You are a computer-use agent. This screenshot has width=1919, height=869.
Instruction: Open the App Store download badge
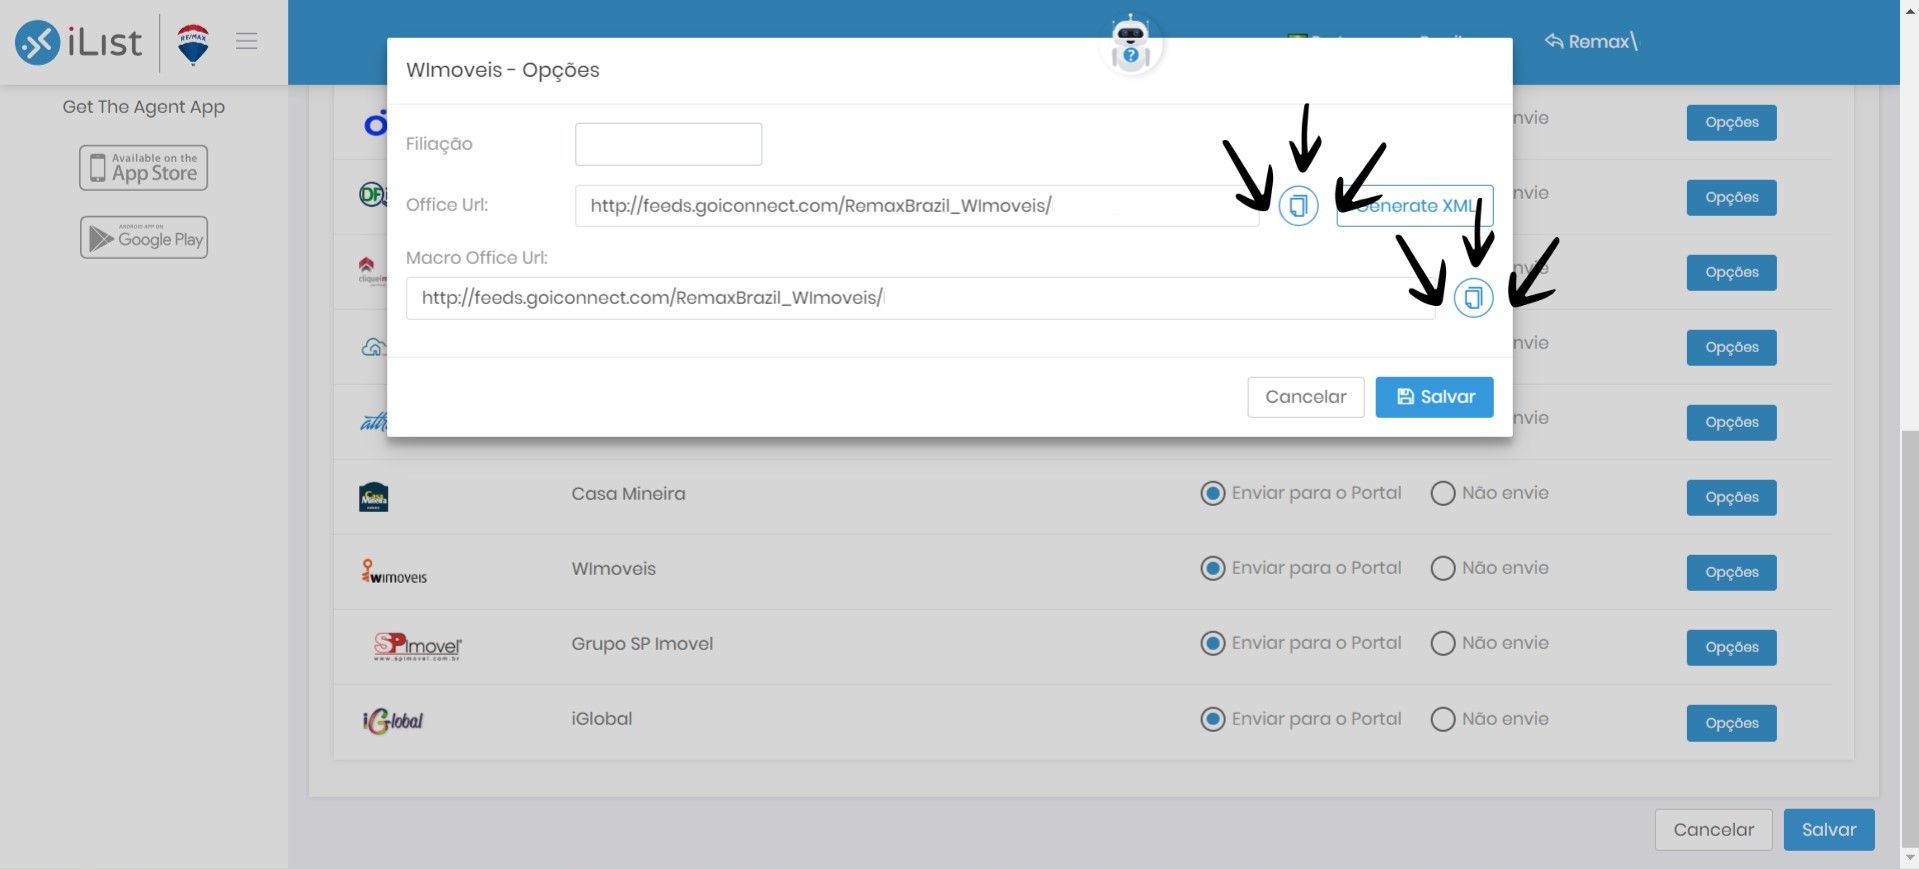144,168
